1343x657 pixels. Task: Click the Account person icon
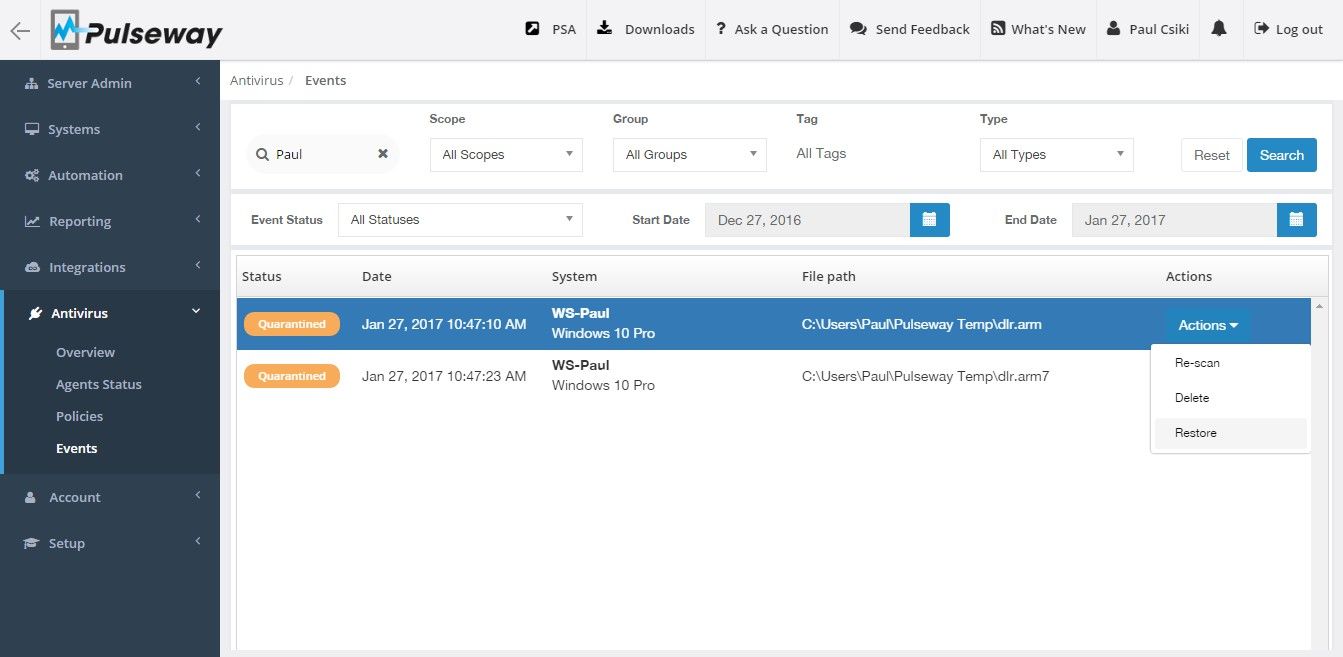coord(30,497)
